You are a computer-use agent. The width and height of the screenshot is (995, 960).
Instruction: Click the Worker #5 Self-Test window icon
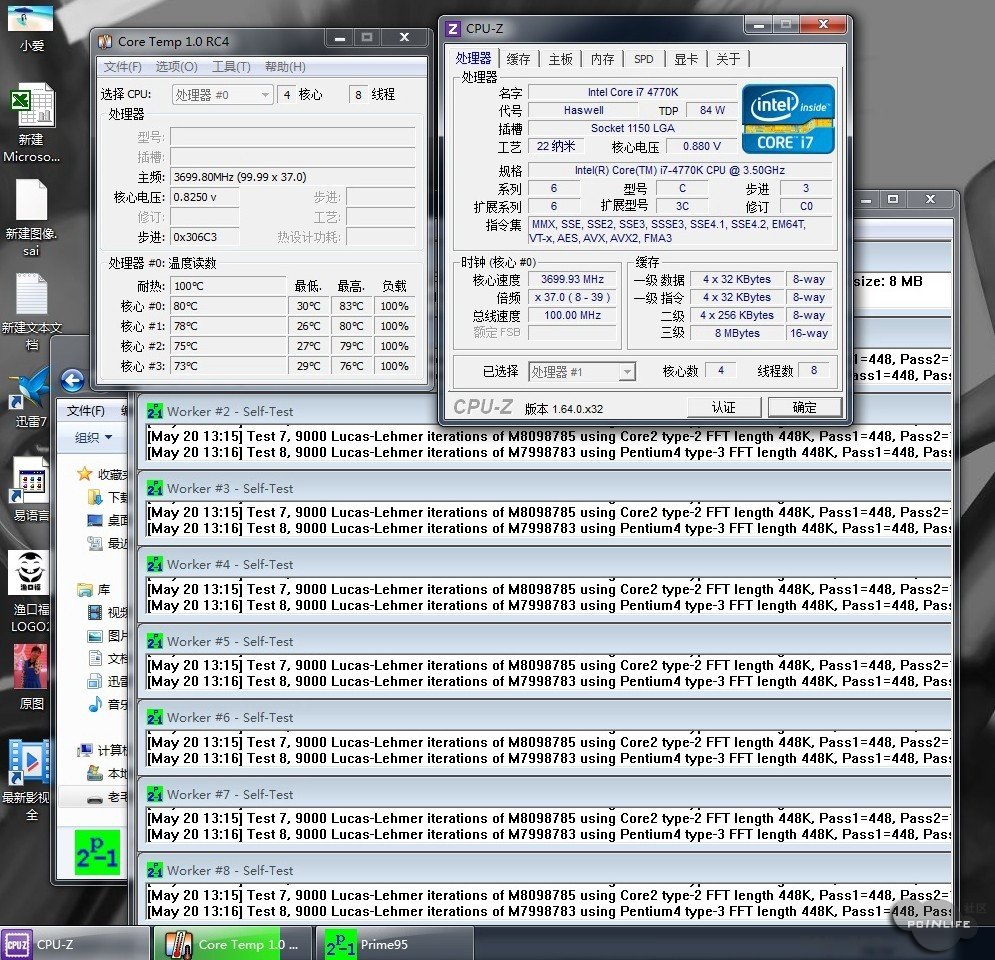[155, 641]
